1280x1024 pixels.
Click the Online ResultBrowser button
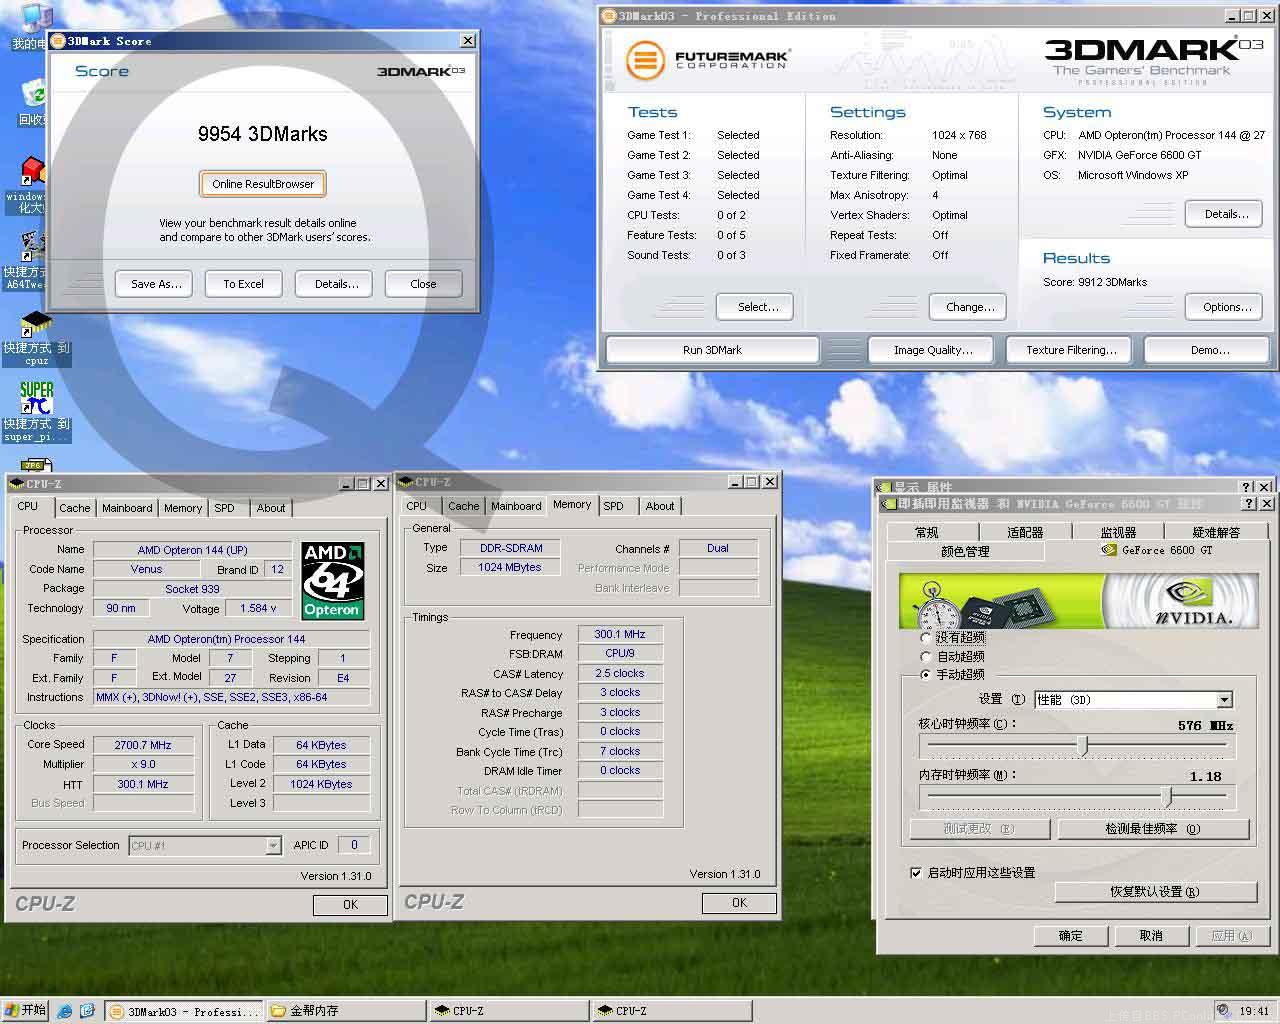263,184
